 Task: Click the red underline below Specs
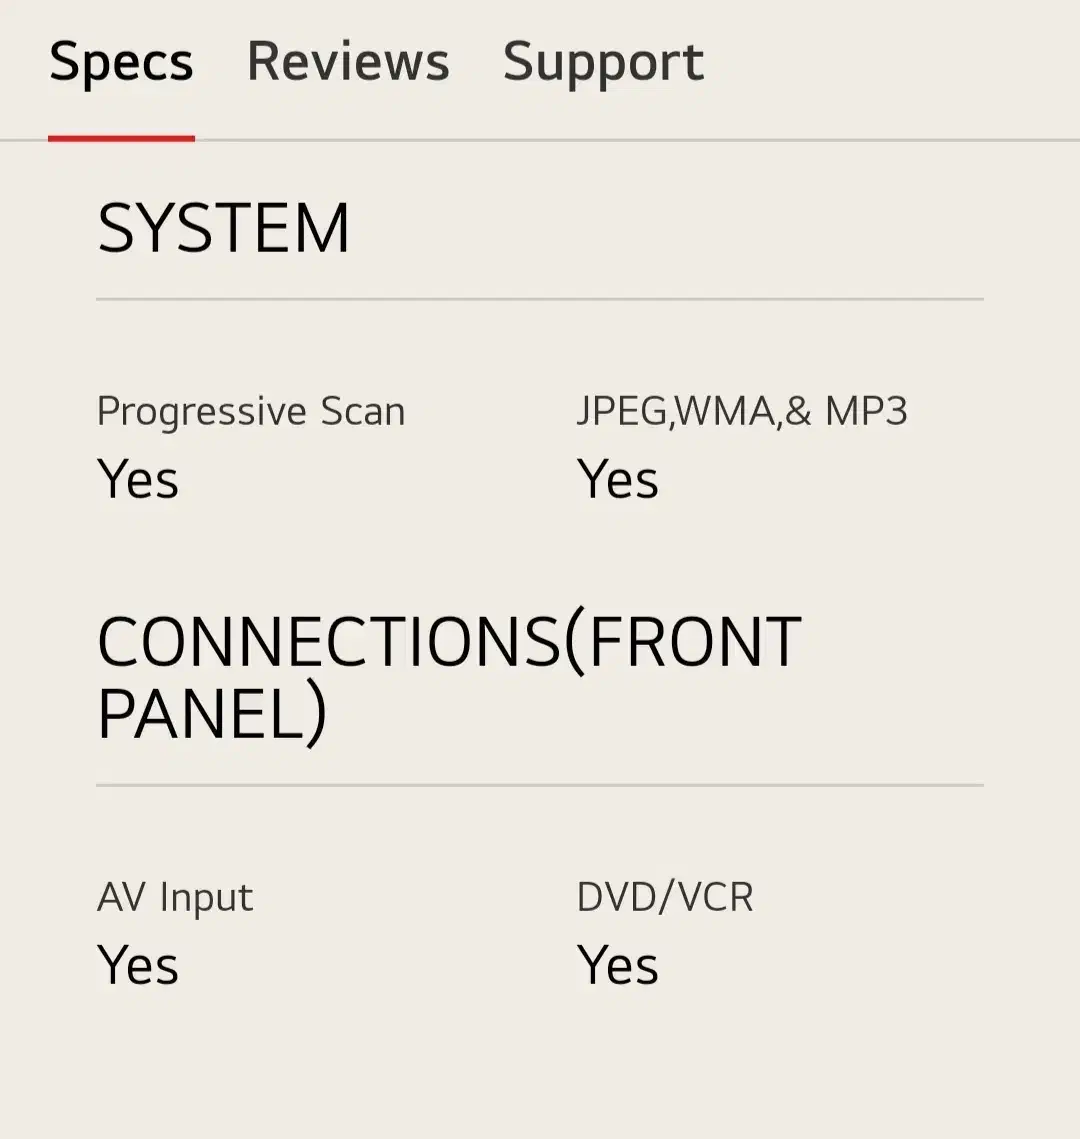(121, 138)
